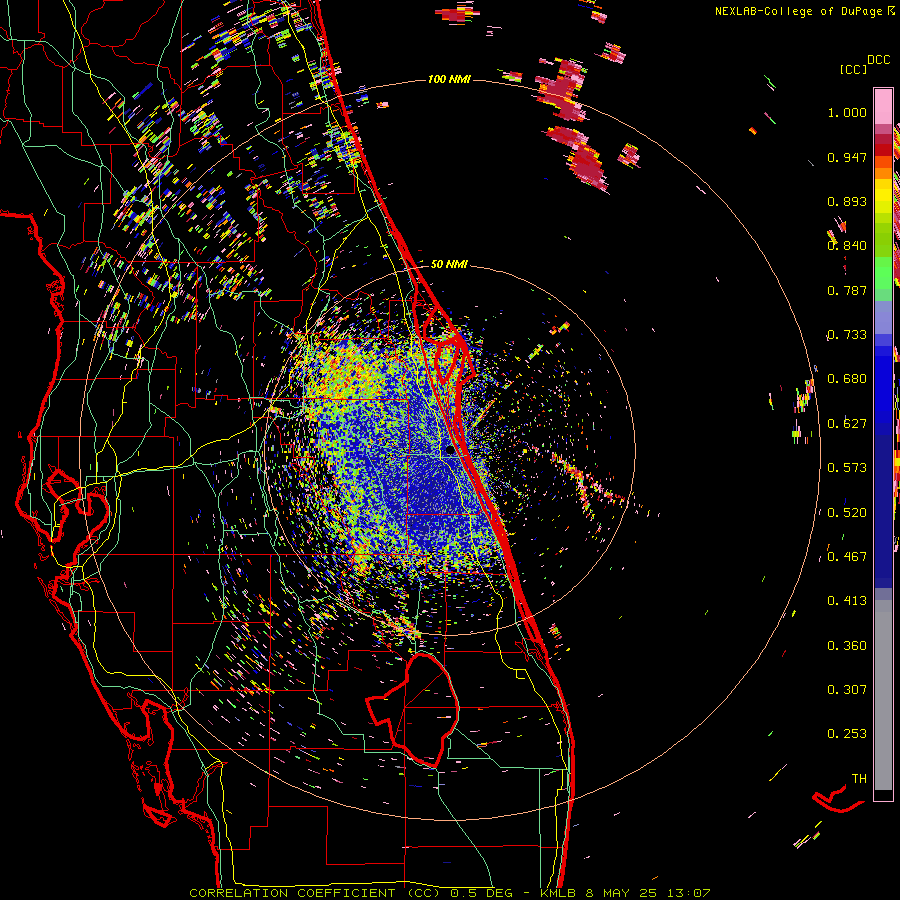The width and height of the screenshot is (900, 900).
Task: Select the 0.680 legend value
Action: [847, 379]
